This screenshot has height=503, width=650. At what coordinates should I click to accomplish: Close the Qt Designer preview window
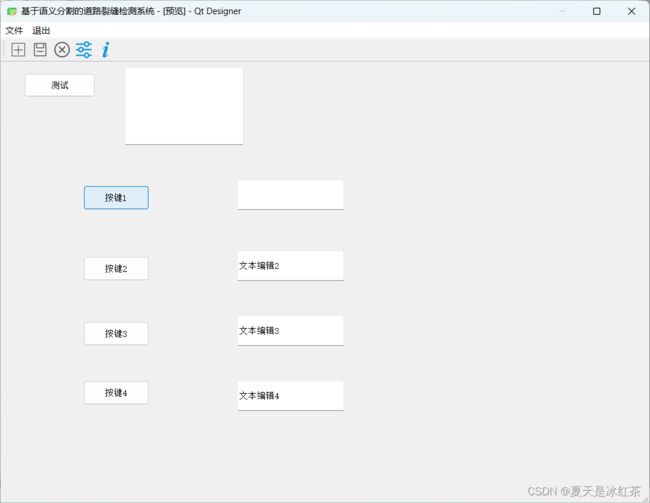(631, 11)
